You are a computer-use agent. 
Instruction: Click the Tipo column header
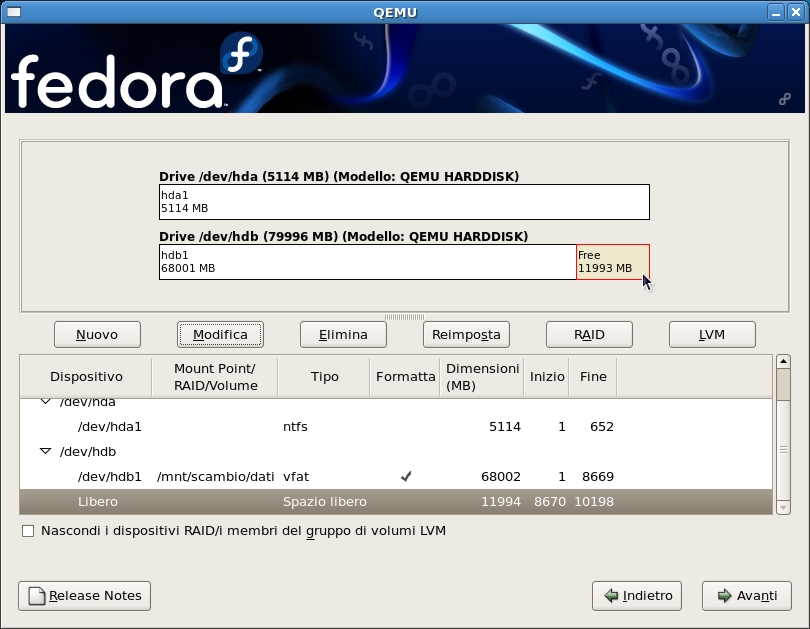pos(324,376)
